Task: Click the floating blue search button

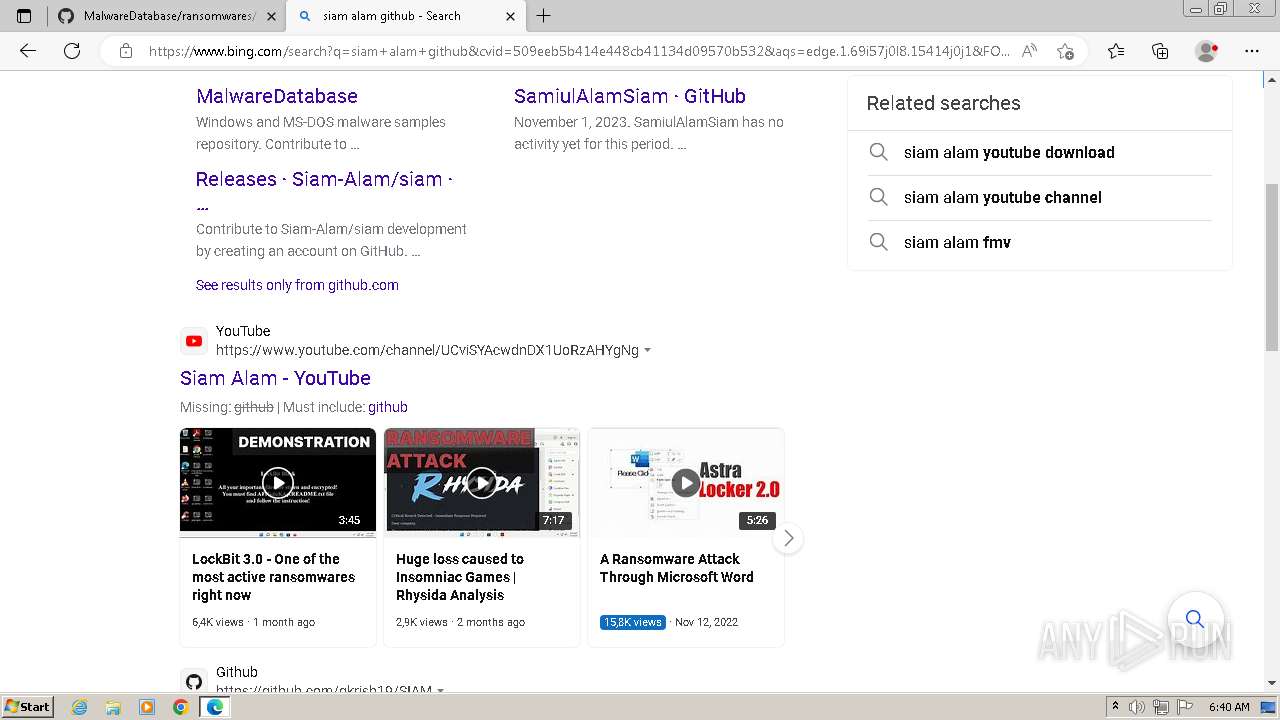Action: point(1195,619)
